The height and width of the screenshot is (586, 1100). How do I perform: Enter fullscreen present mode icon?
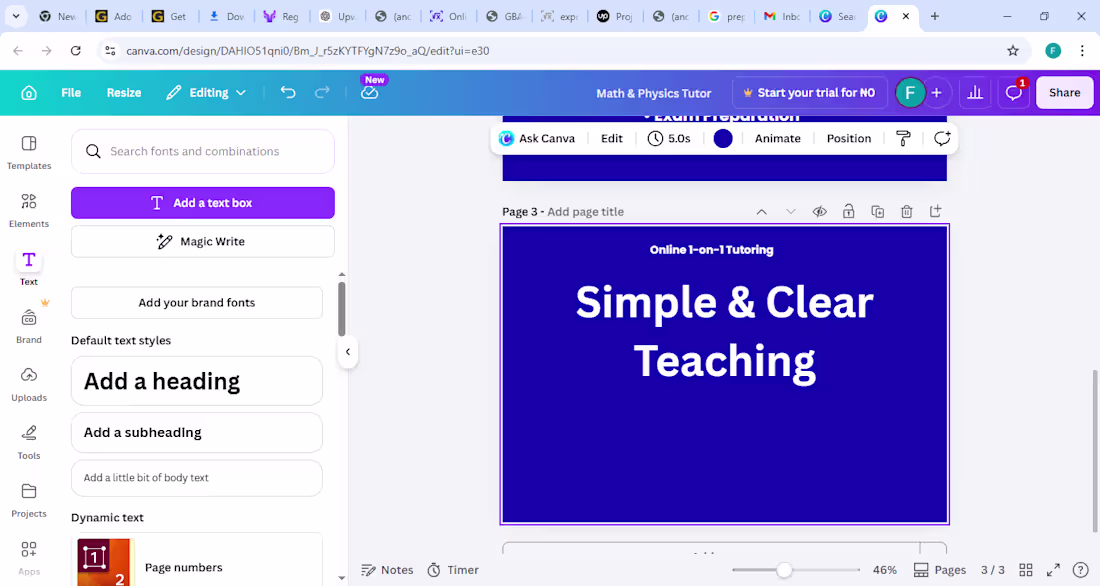click(1053, 570)
